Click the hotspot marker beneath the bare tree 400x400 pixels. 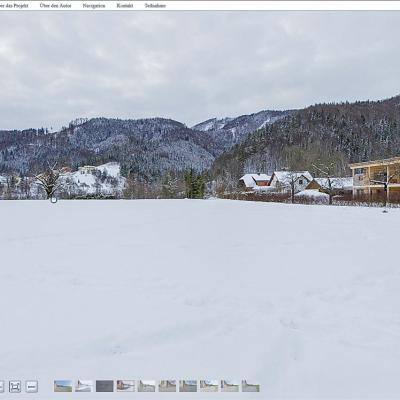pos(54,200)
